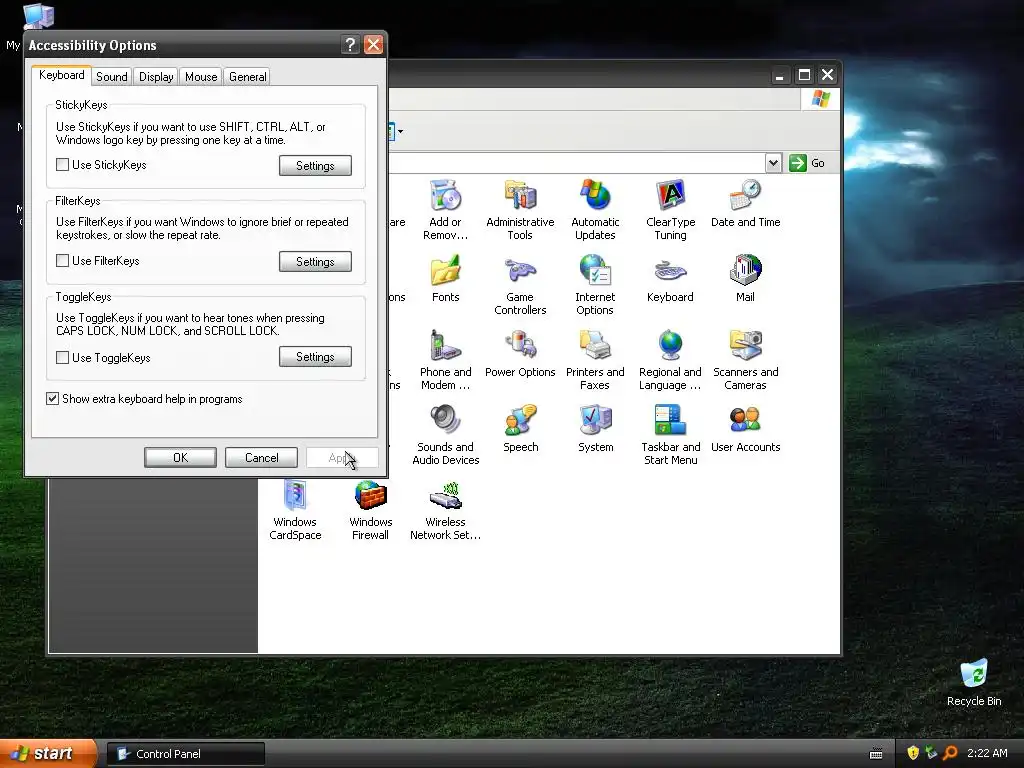Click the Start button
This screenshot has height=768, width=1024.
(x=48, y=753)
